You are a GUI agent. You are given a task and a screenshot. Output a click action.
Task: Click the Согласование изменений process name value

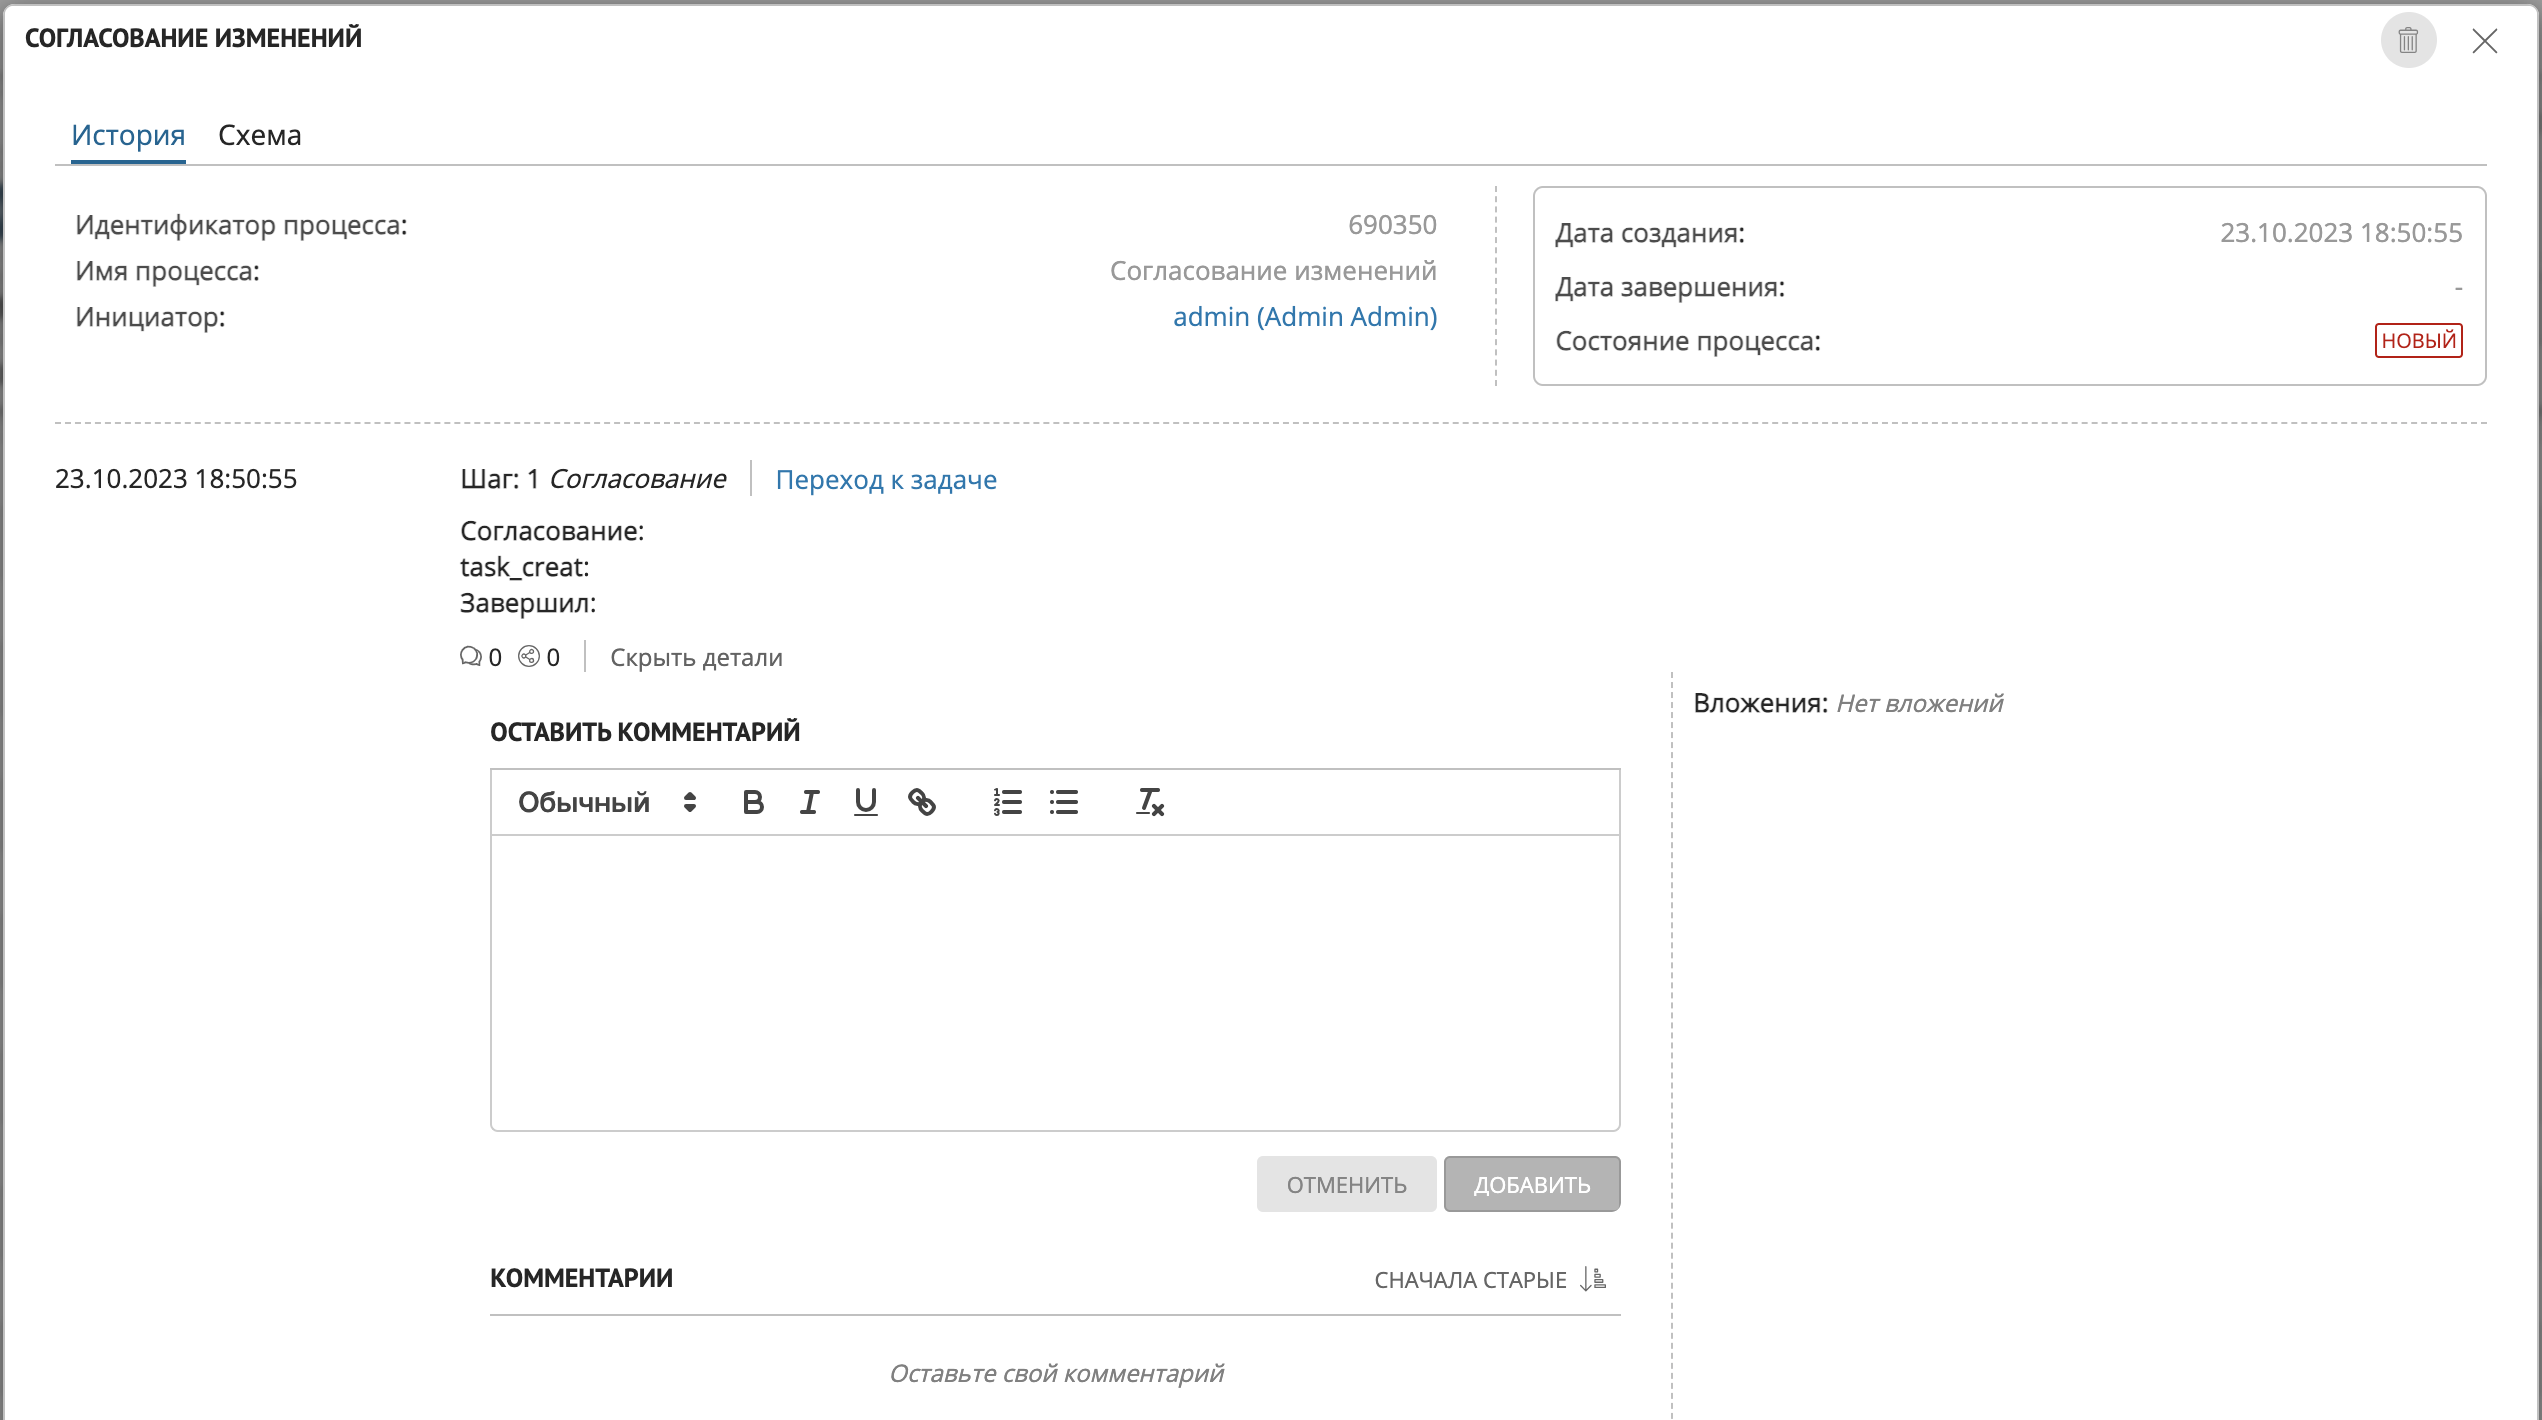(x=1273, y=271)
